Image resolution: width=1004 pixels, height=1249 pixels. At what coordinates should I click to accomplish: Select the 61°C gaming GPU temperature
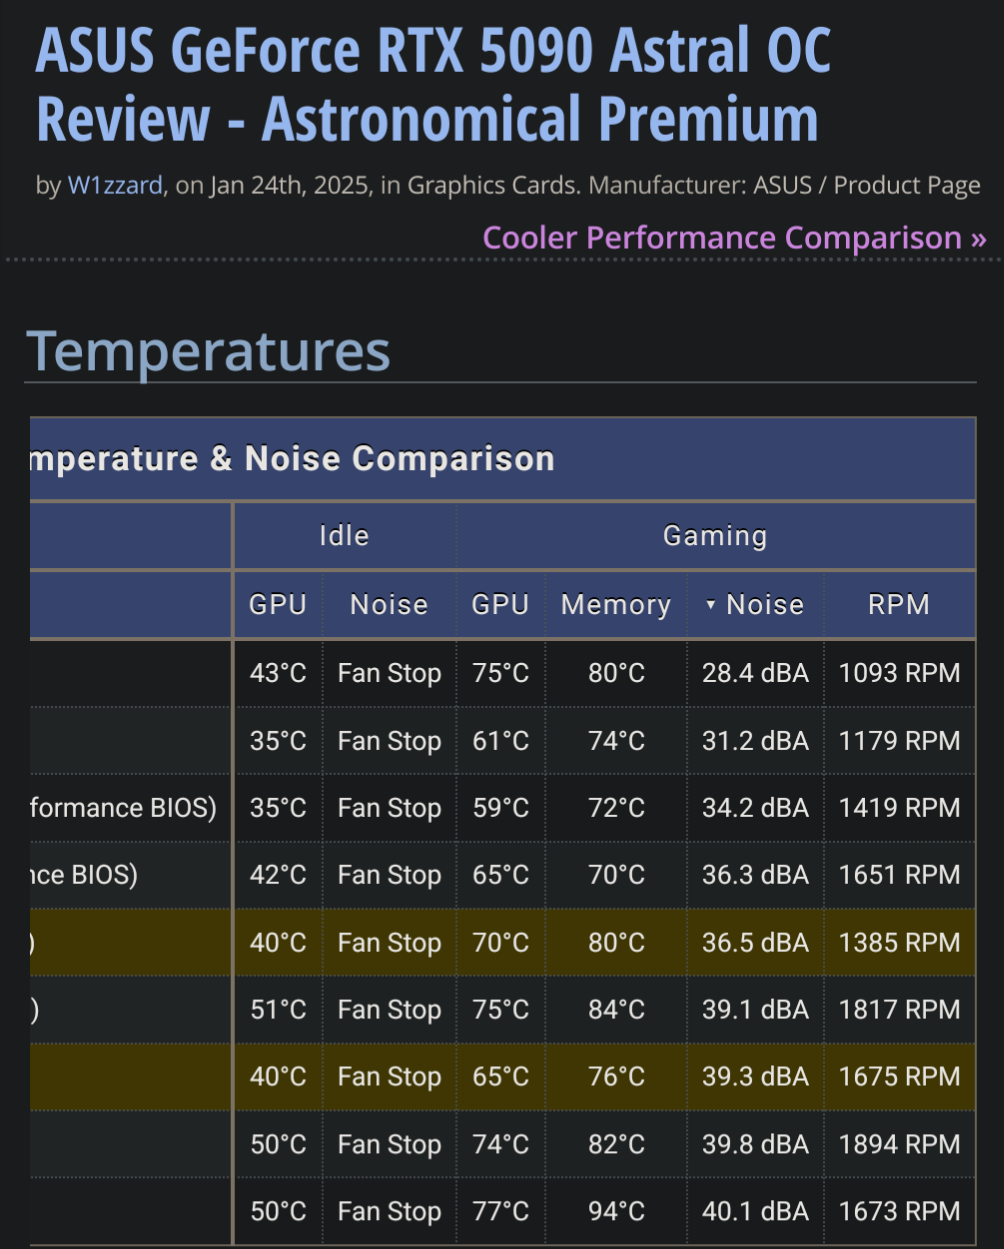click(x=500, y=741)
